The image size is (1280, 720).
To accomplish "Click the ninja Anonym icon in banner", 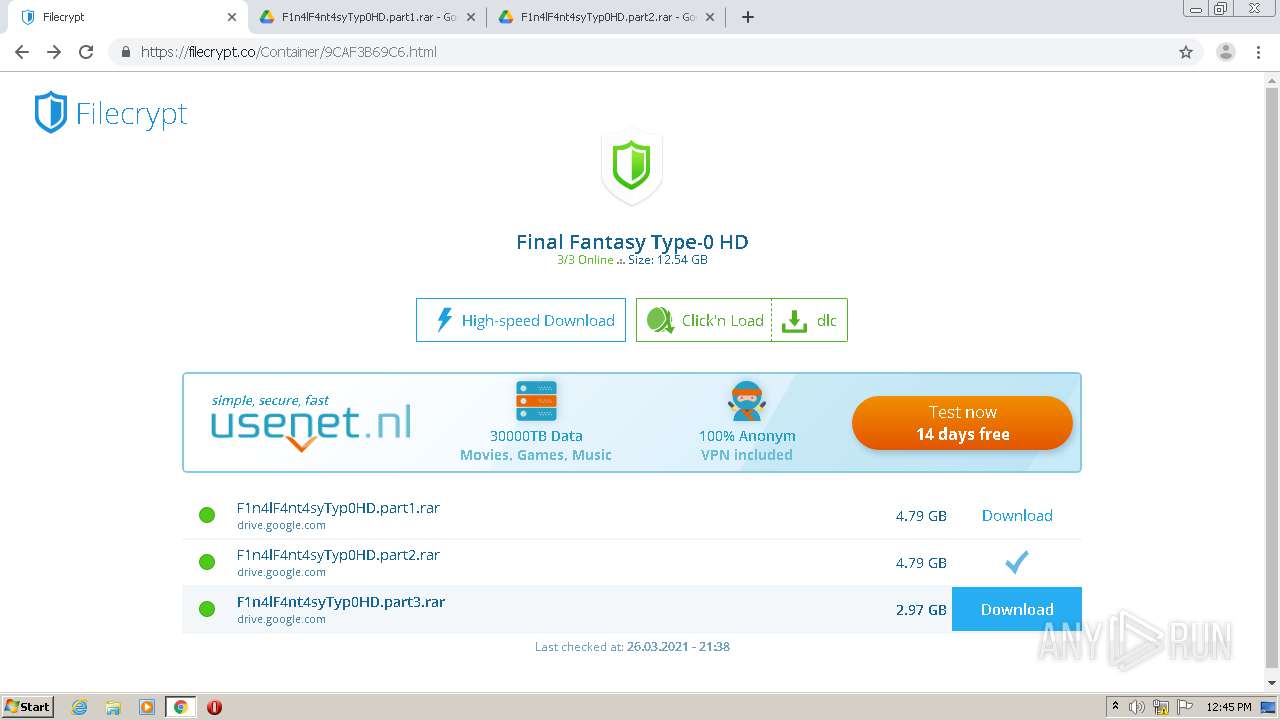I will tap(747, 401).
